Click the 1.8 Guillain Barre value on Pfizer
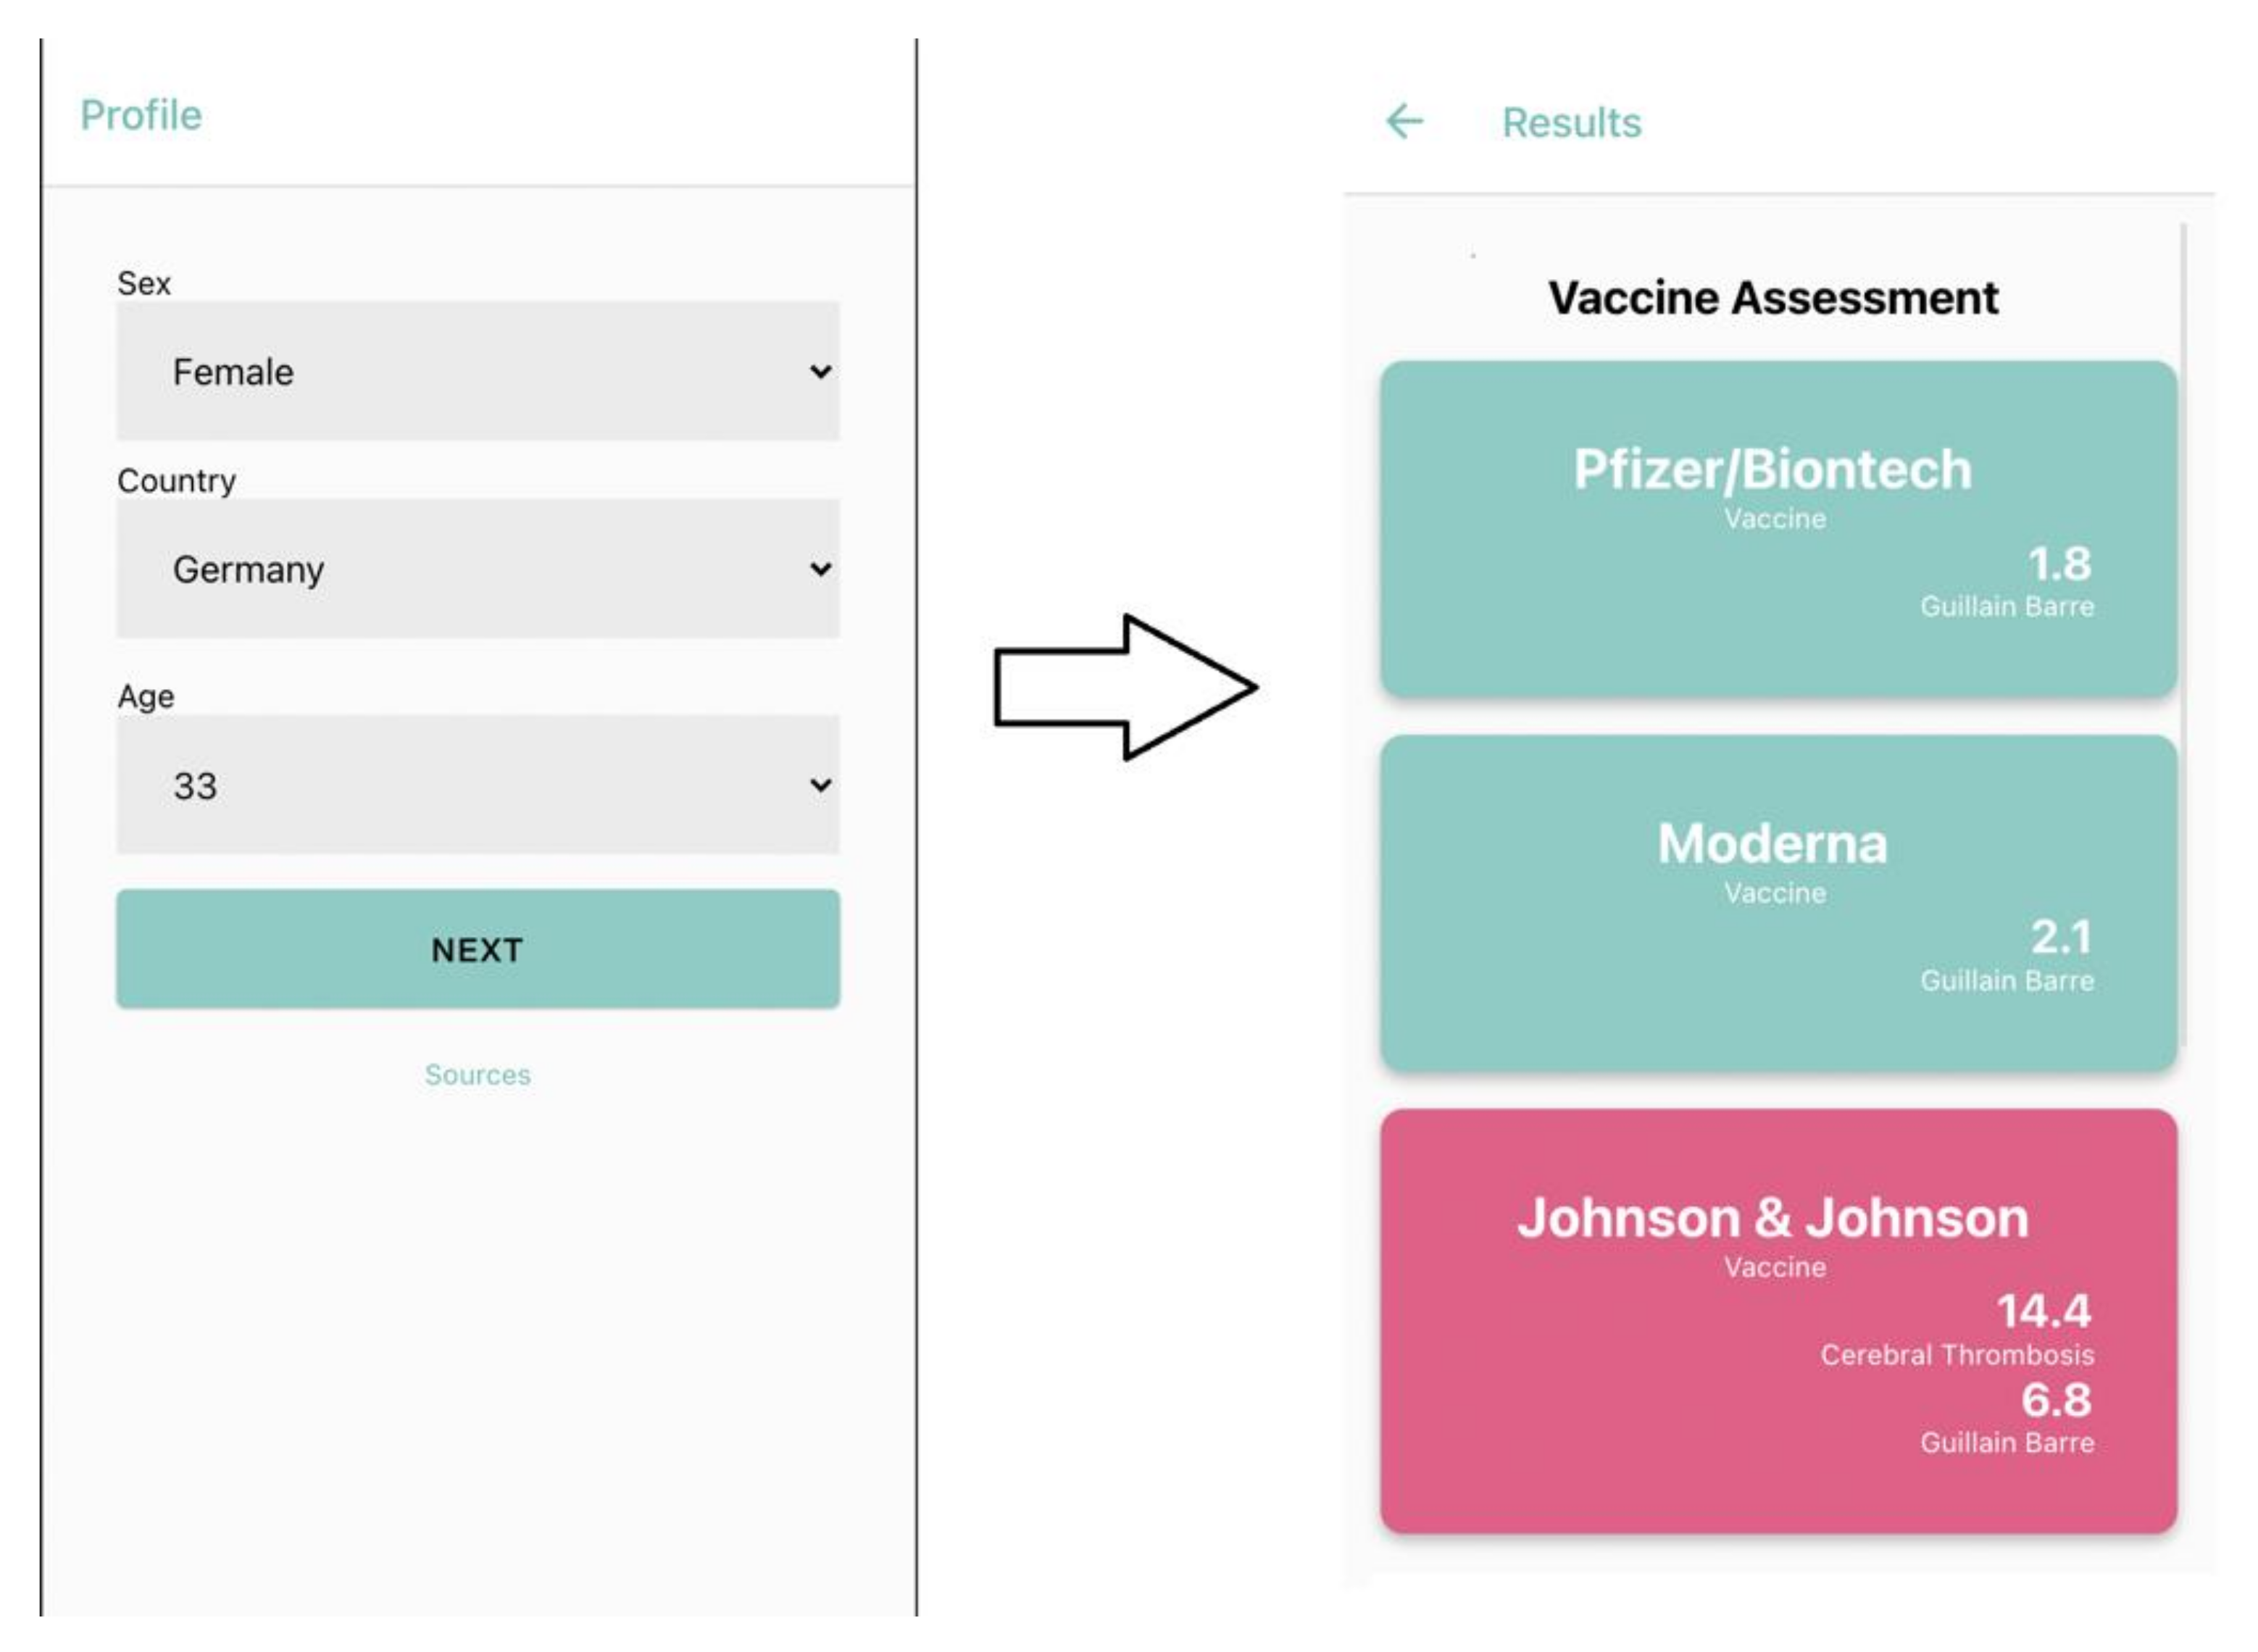The height and width of the screenshot is (1652, 2258). tap(2058, 564)
